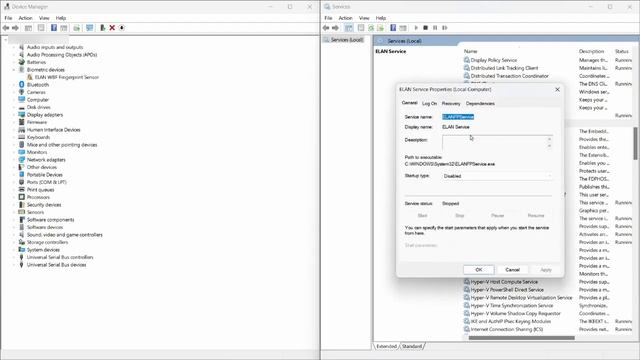Select IKE and AuthIP IPsec Keying Modules
This screenshot has width=640, height=360.
(x=511, y=322)
